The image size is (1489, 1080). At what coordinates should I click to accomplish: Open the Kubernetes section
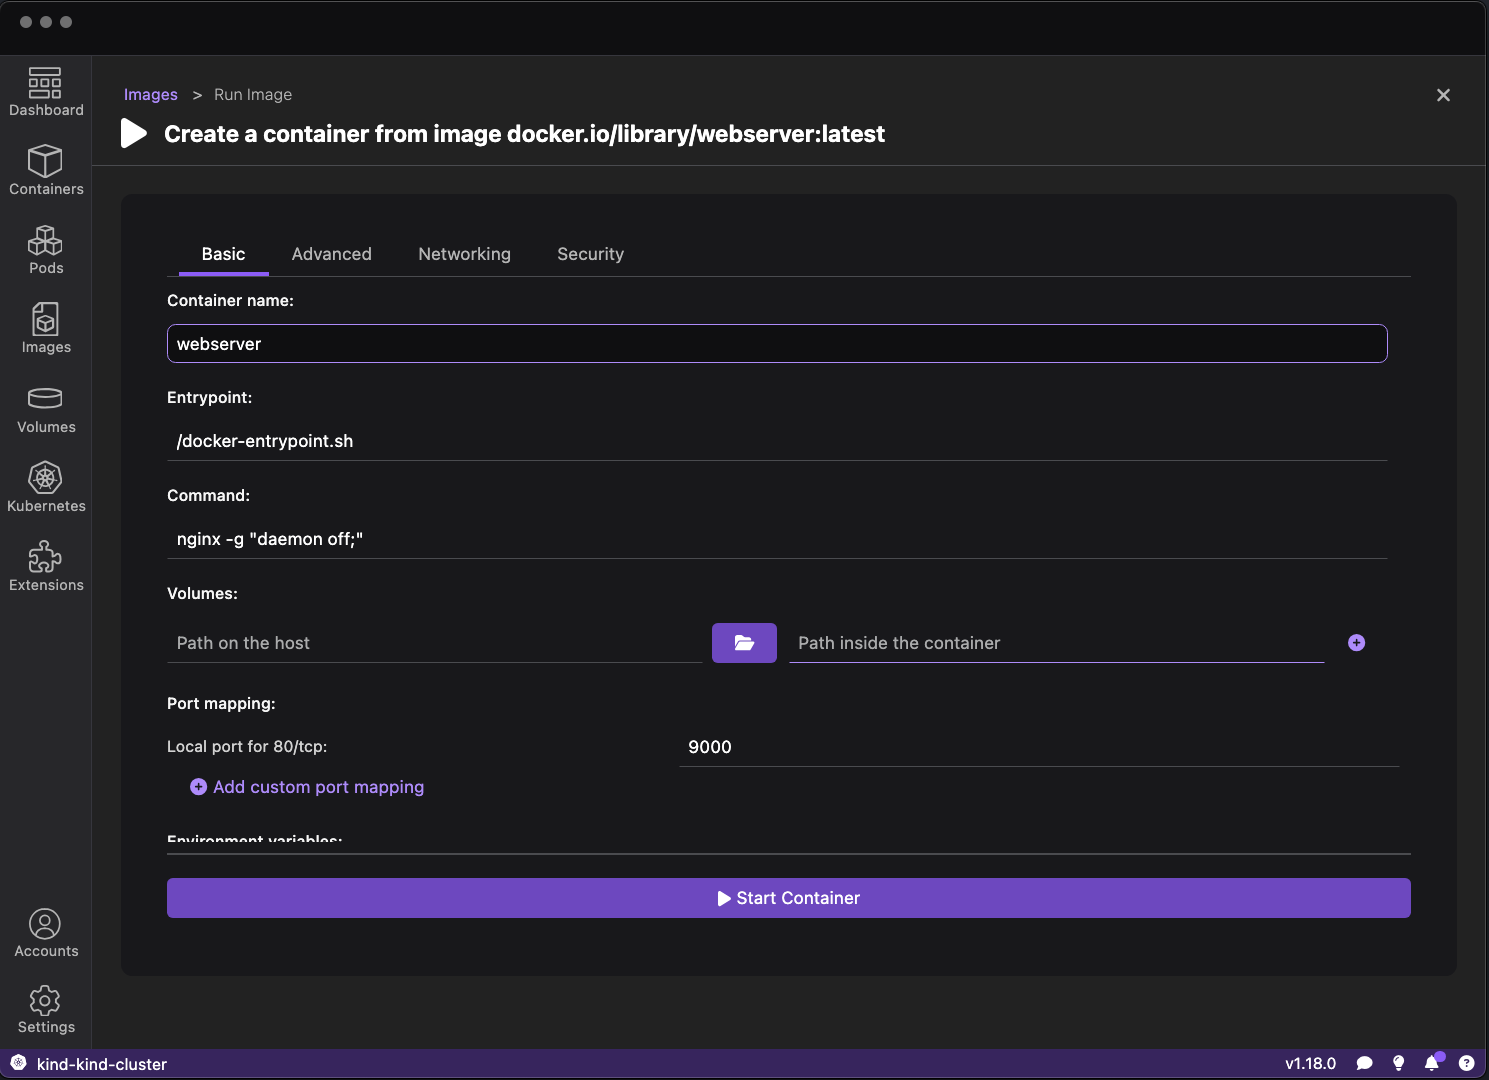tap(46, 488)
